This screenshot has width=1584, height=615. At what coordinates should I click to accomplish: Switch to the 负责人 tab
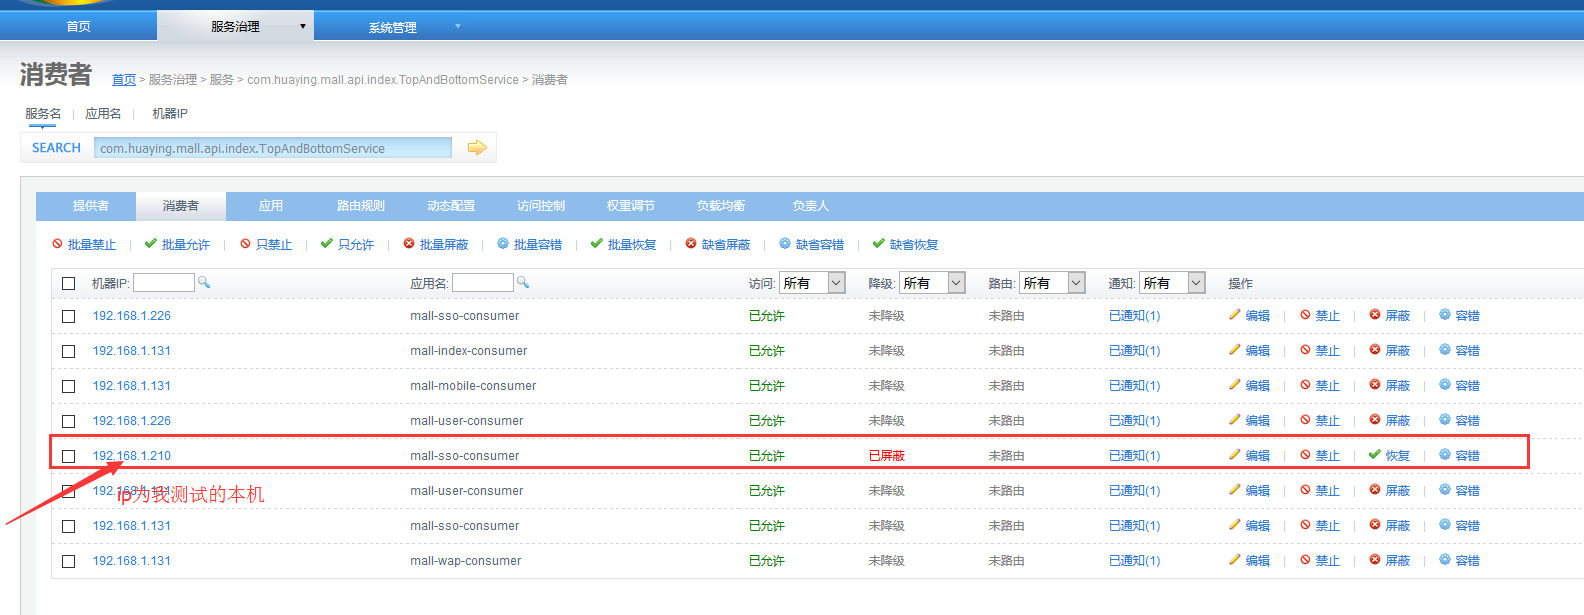tap(811, 206)
